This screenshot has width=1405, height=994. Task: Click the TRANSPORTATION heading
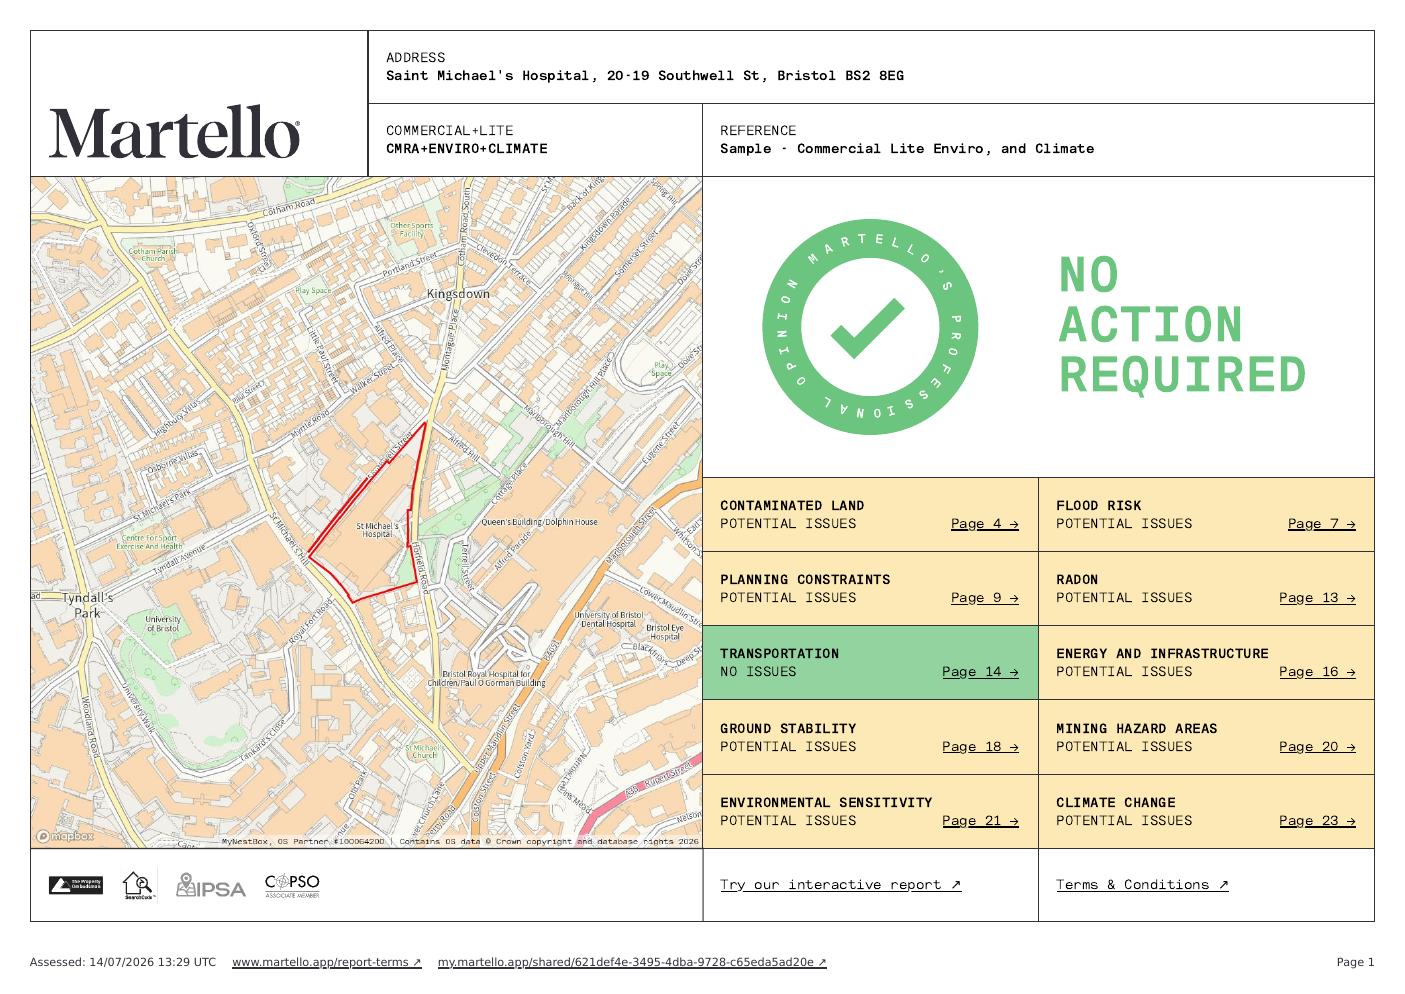tap(779, 654)
